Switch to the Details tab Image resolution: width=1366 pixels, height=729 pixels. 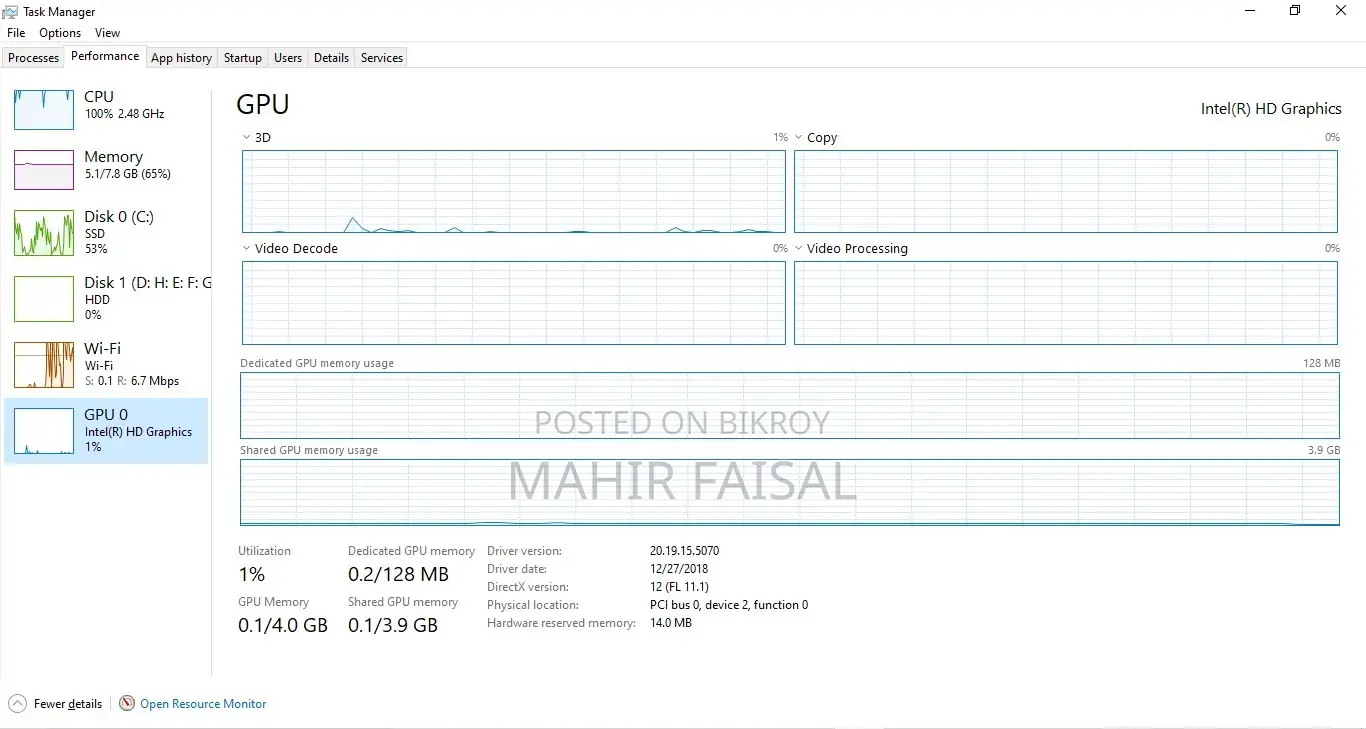pyautogui.click(x=331, y=58)
